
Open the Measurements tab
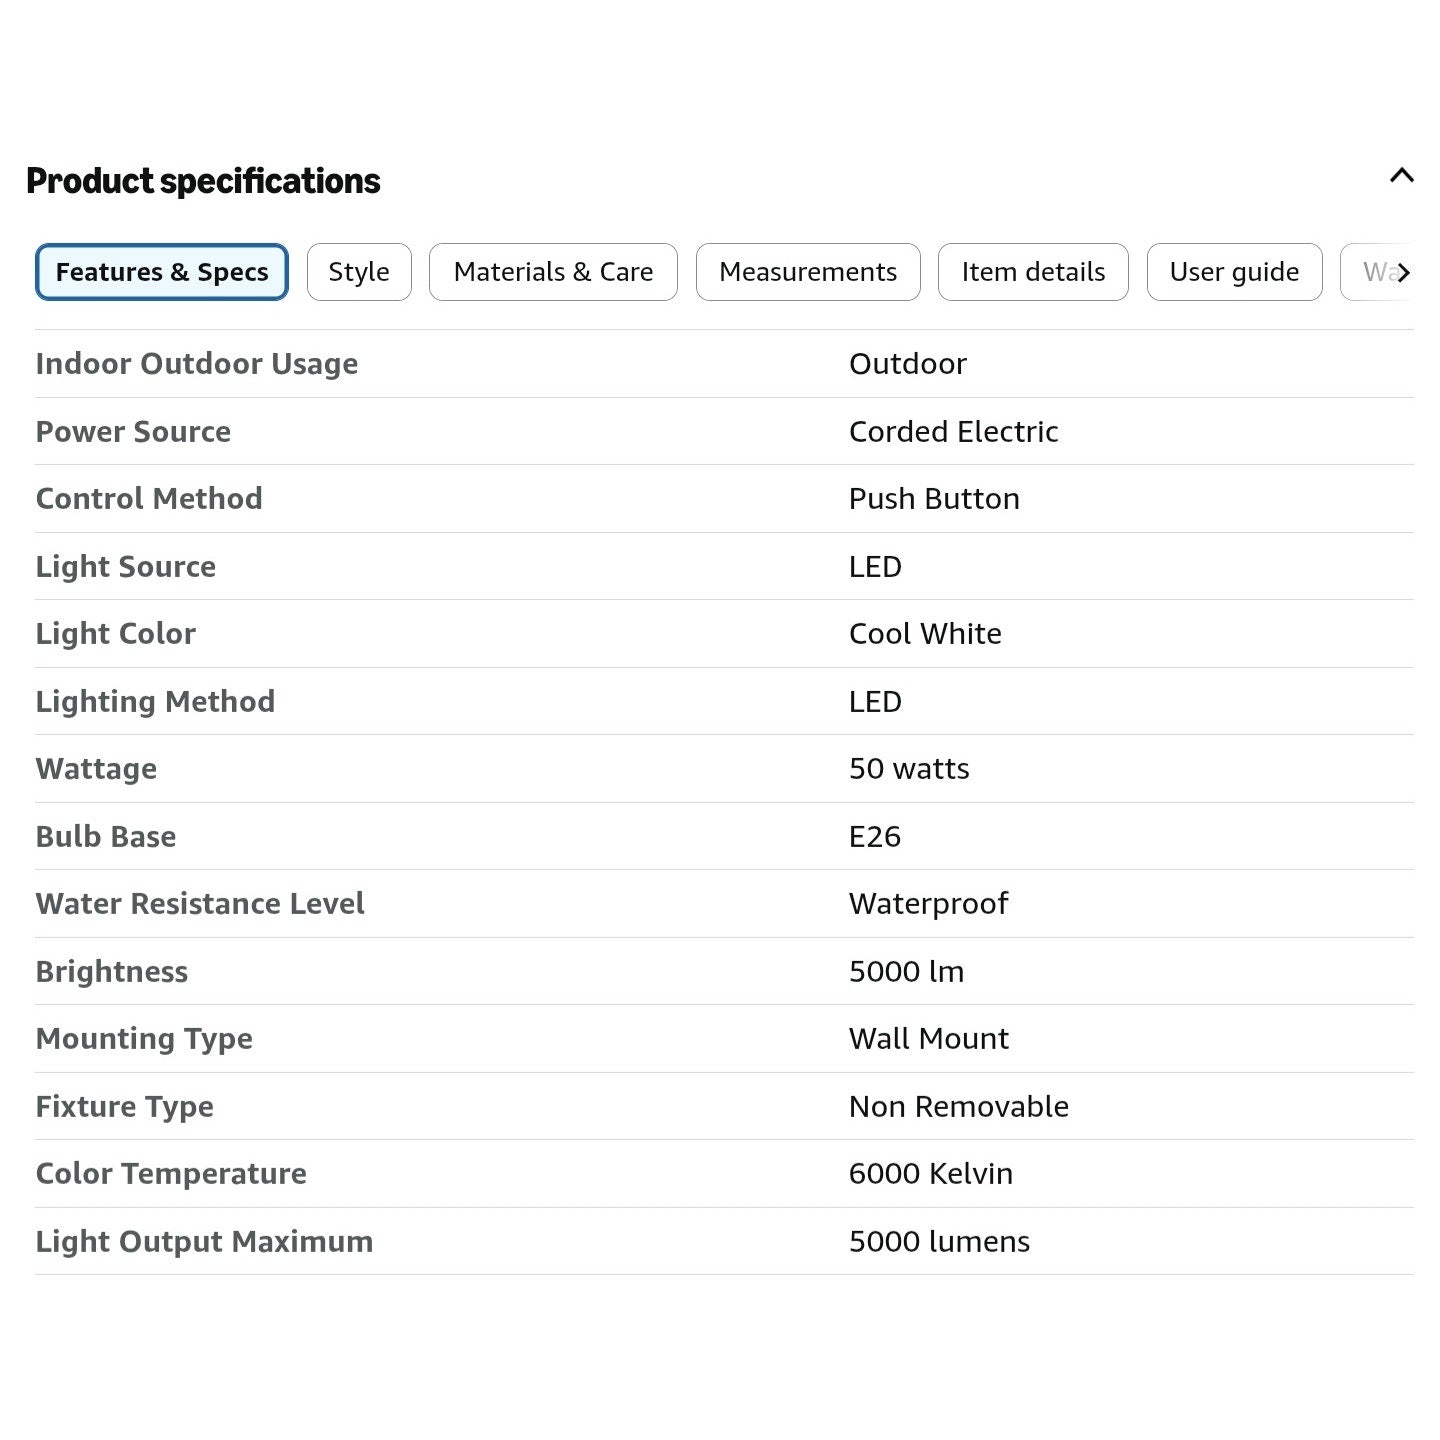tap(808, 272)
